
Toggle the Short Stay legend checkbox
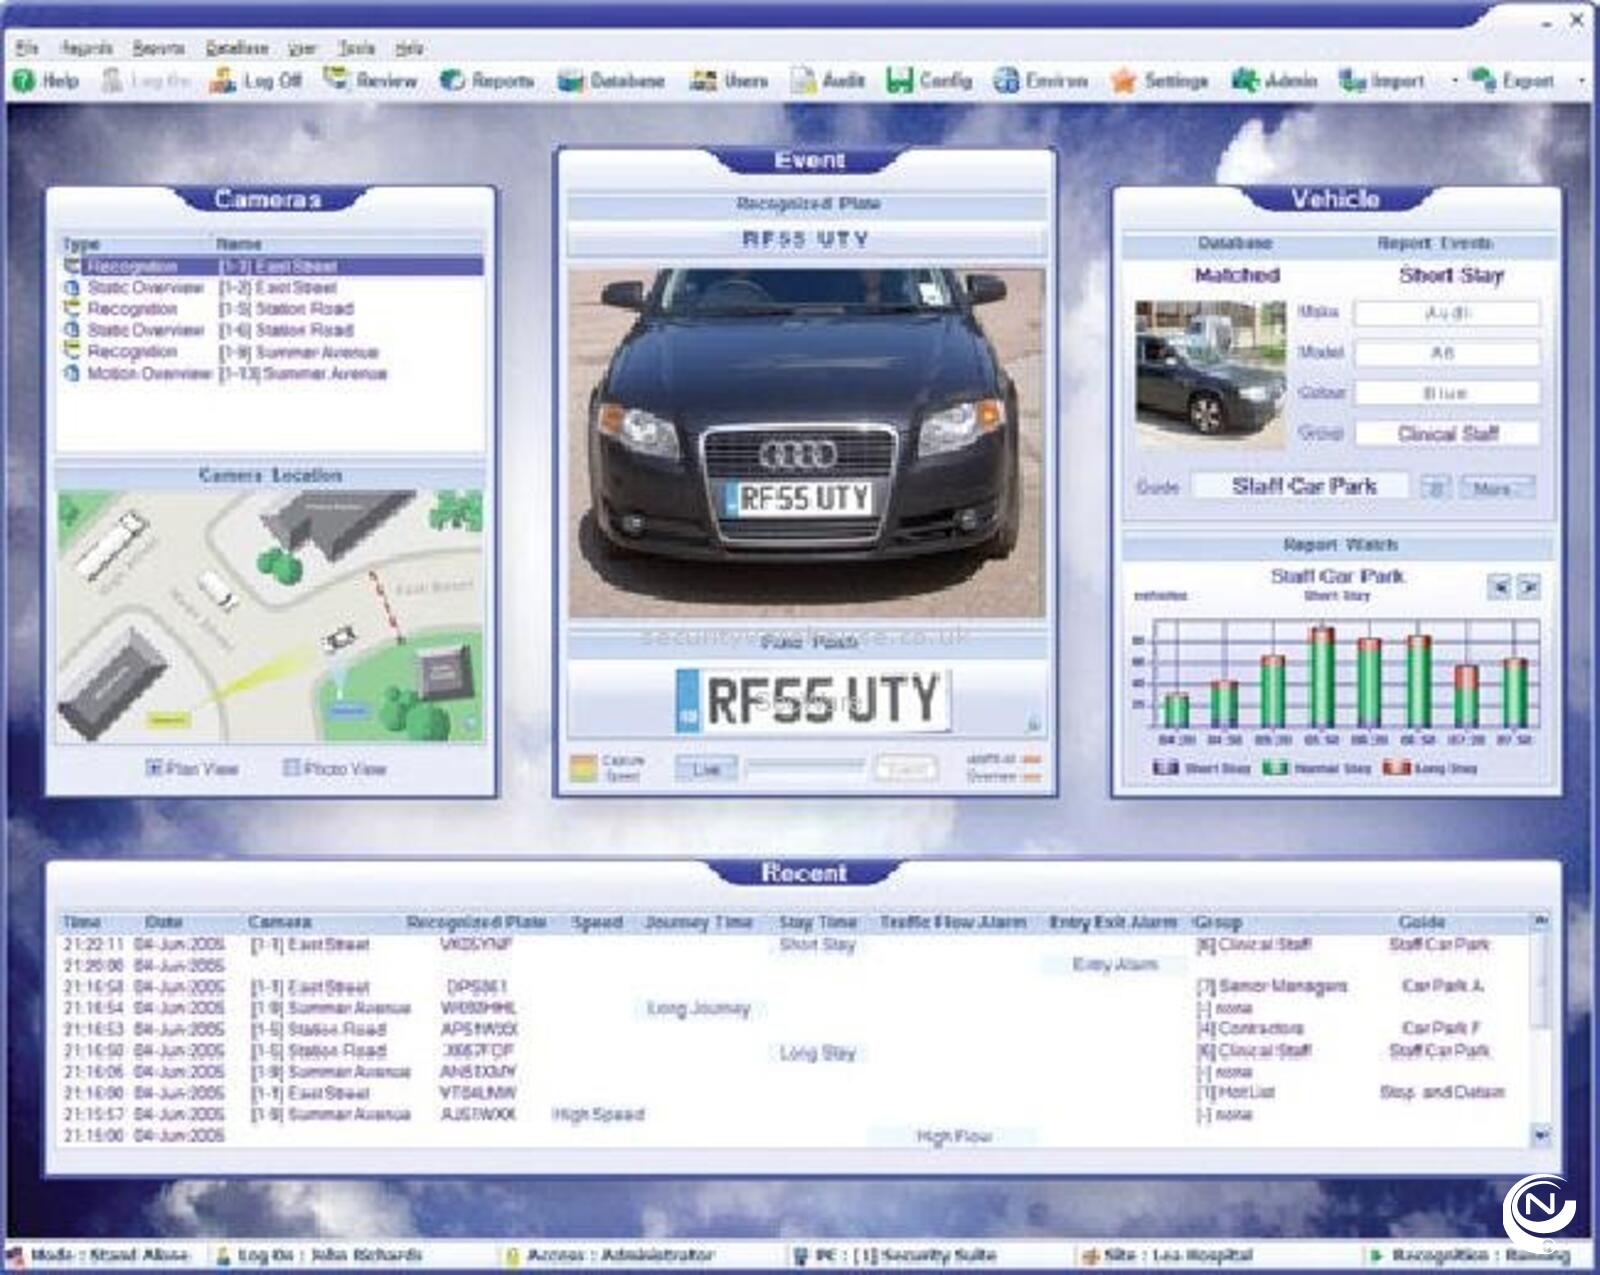(x=1166, y=768)
